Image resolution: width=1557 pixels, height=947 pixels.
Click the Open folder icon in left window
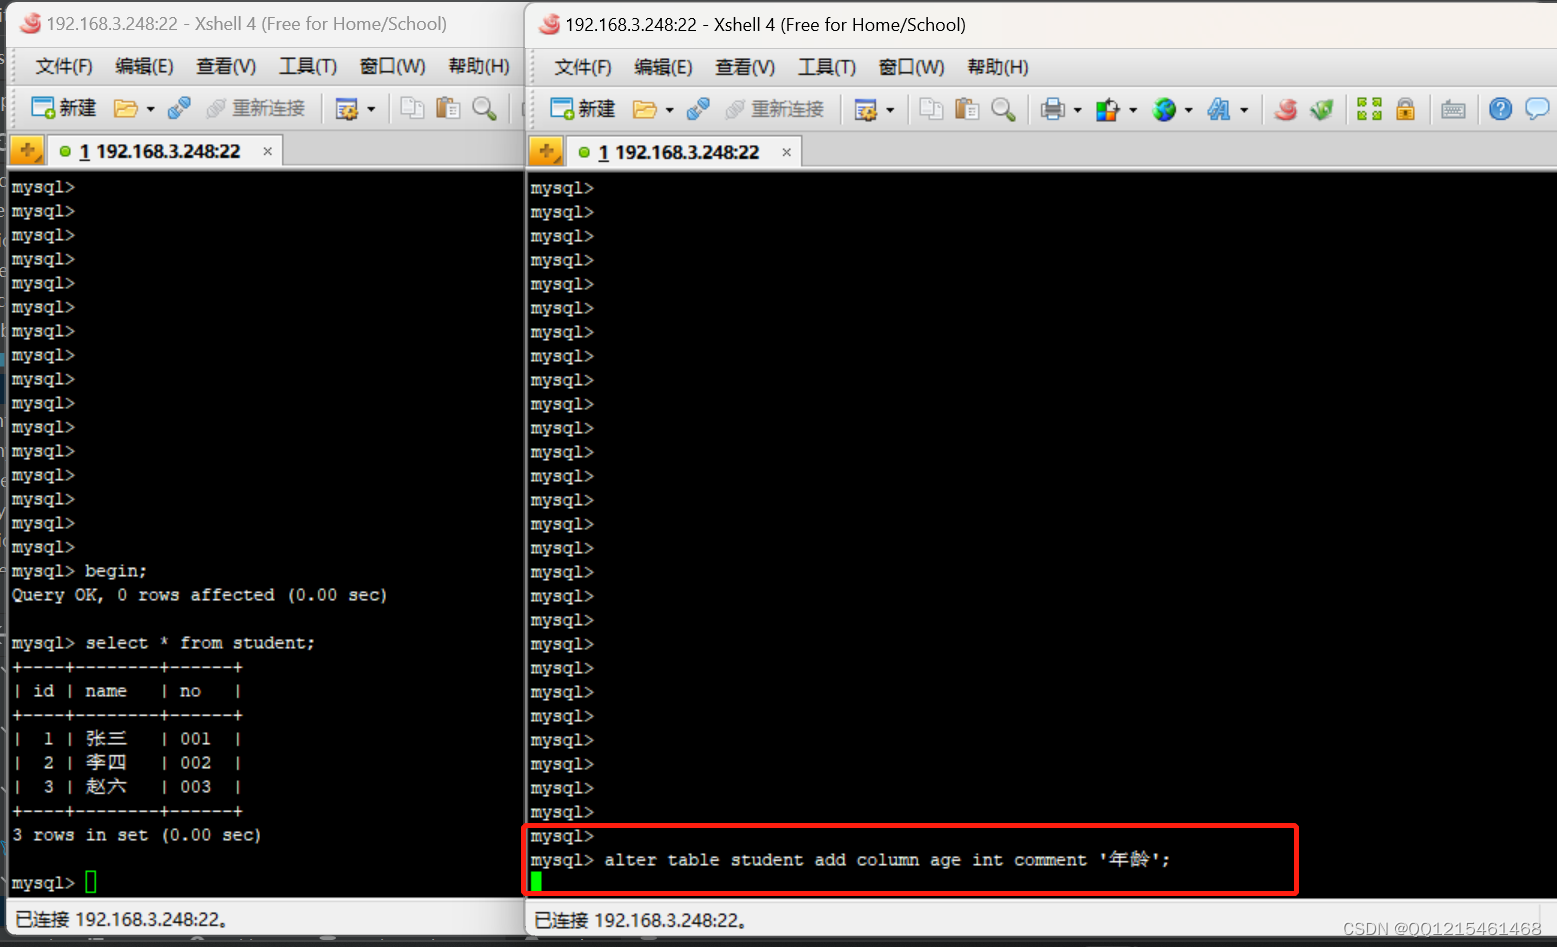coord(125,108)
